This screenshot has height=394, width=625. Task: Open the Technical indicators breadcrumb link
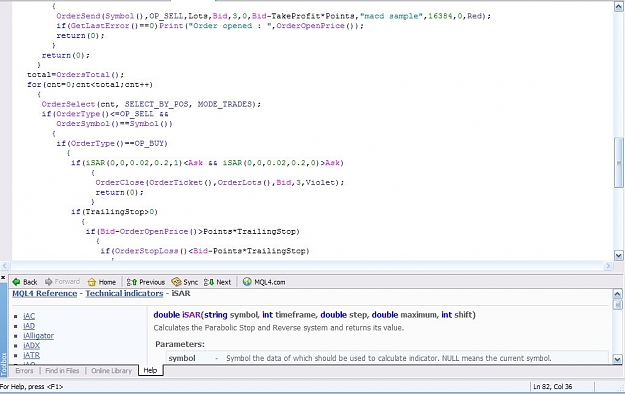tap(124, 294)
